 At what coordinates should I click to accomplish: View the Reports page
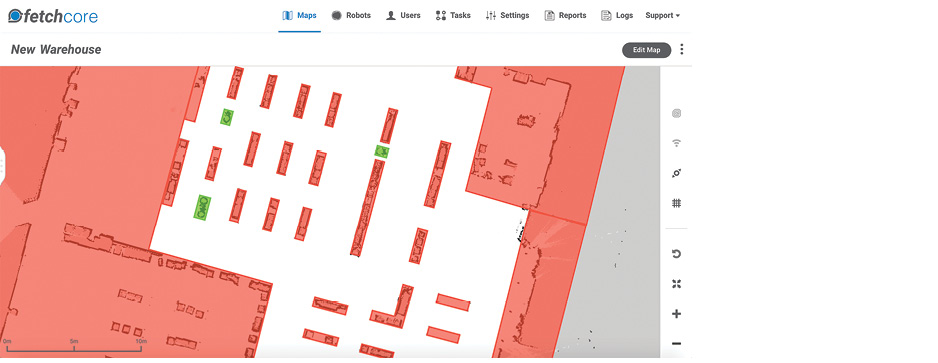coord(565,16)
